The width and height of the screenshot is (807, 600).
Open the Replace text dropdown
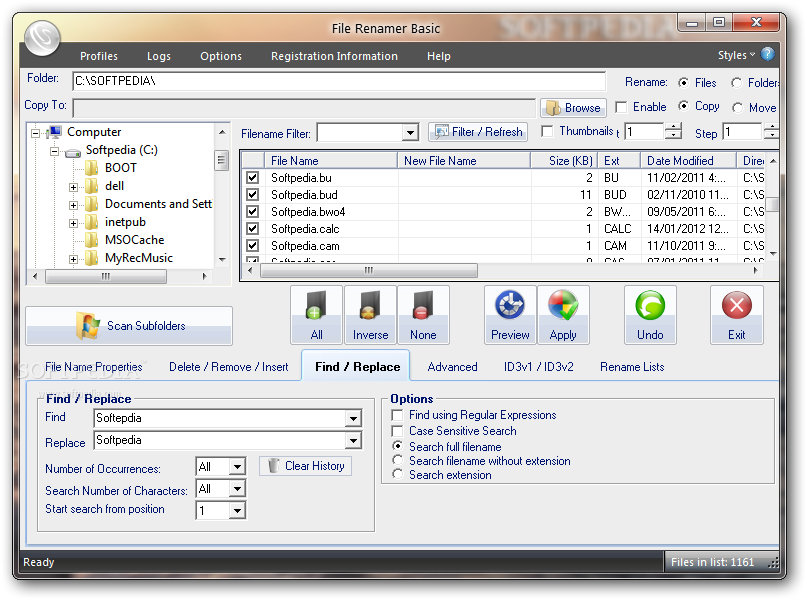[354, 440]
